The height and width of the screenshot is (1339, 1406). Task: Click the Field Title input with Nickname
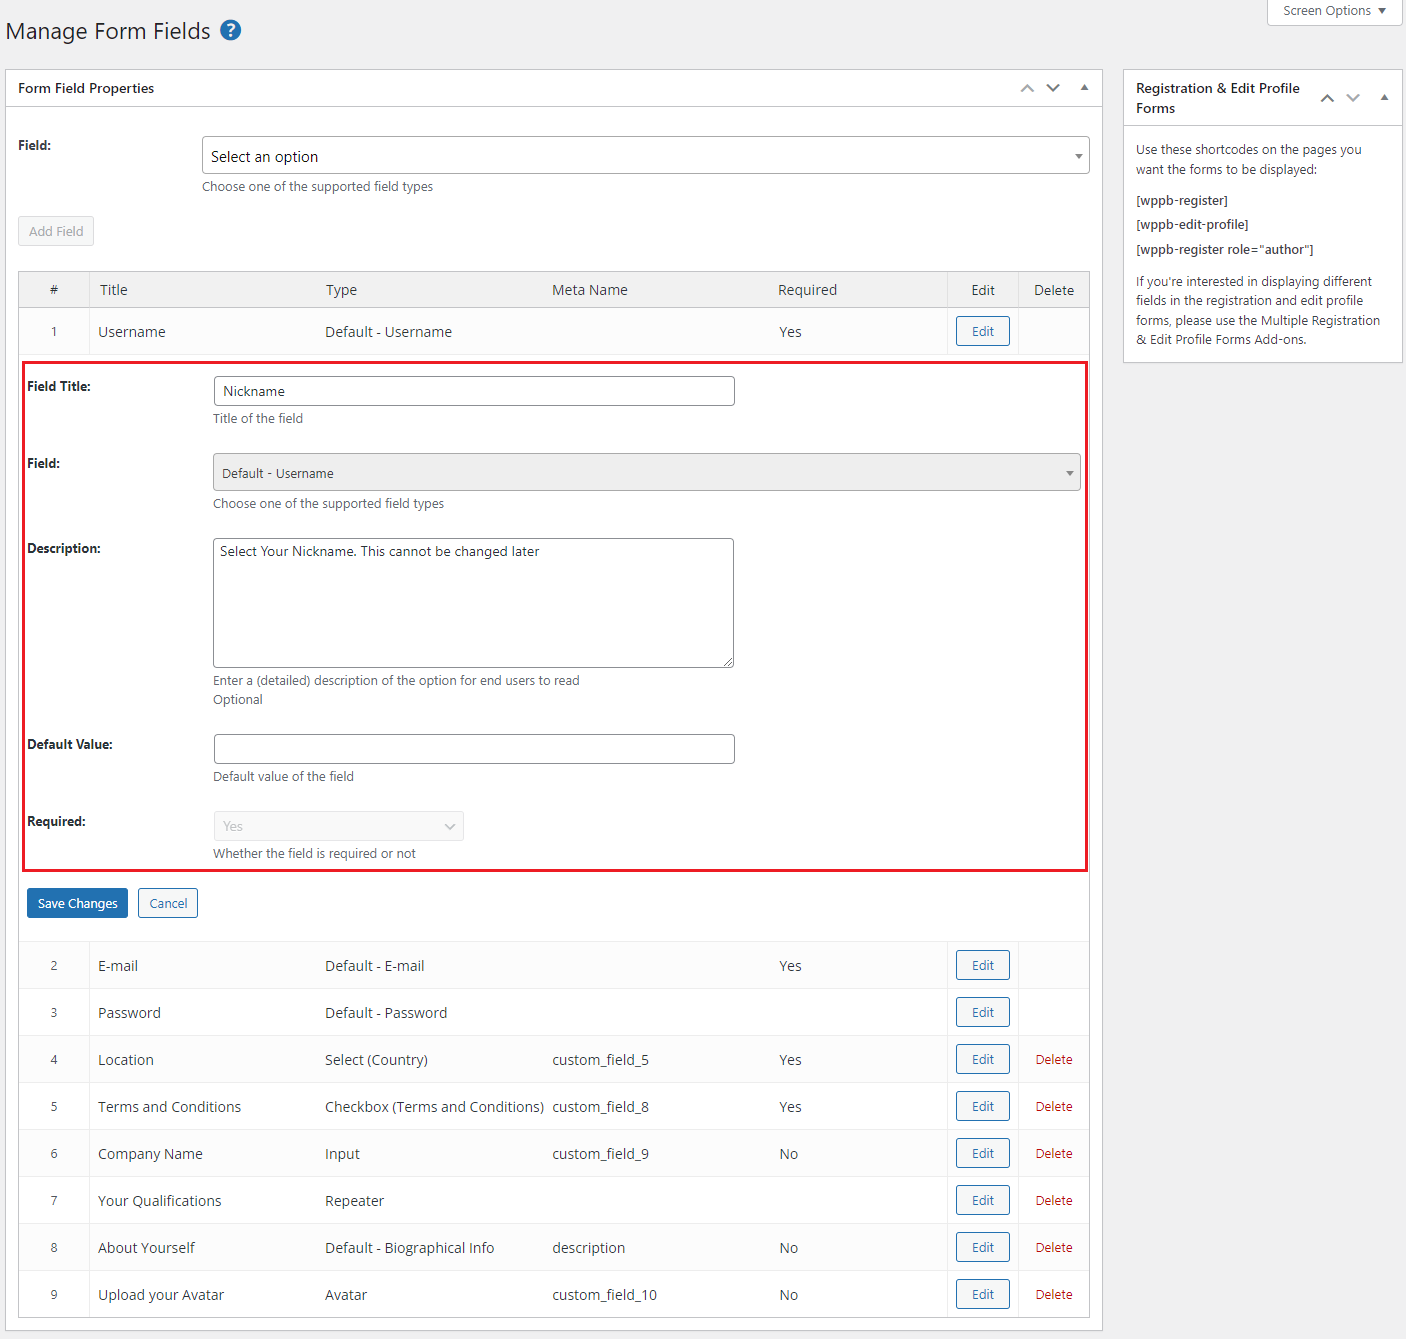474,391
